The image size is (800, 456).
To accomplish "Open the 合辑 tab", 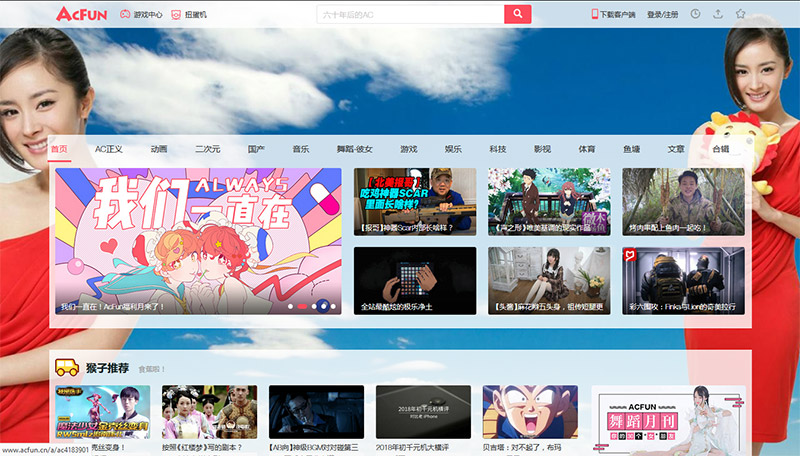I will point(721,149).
